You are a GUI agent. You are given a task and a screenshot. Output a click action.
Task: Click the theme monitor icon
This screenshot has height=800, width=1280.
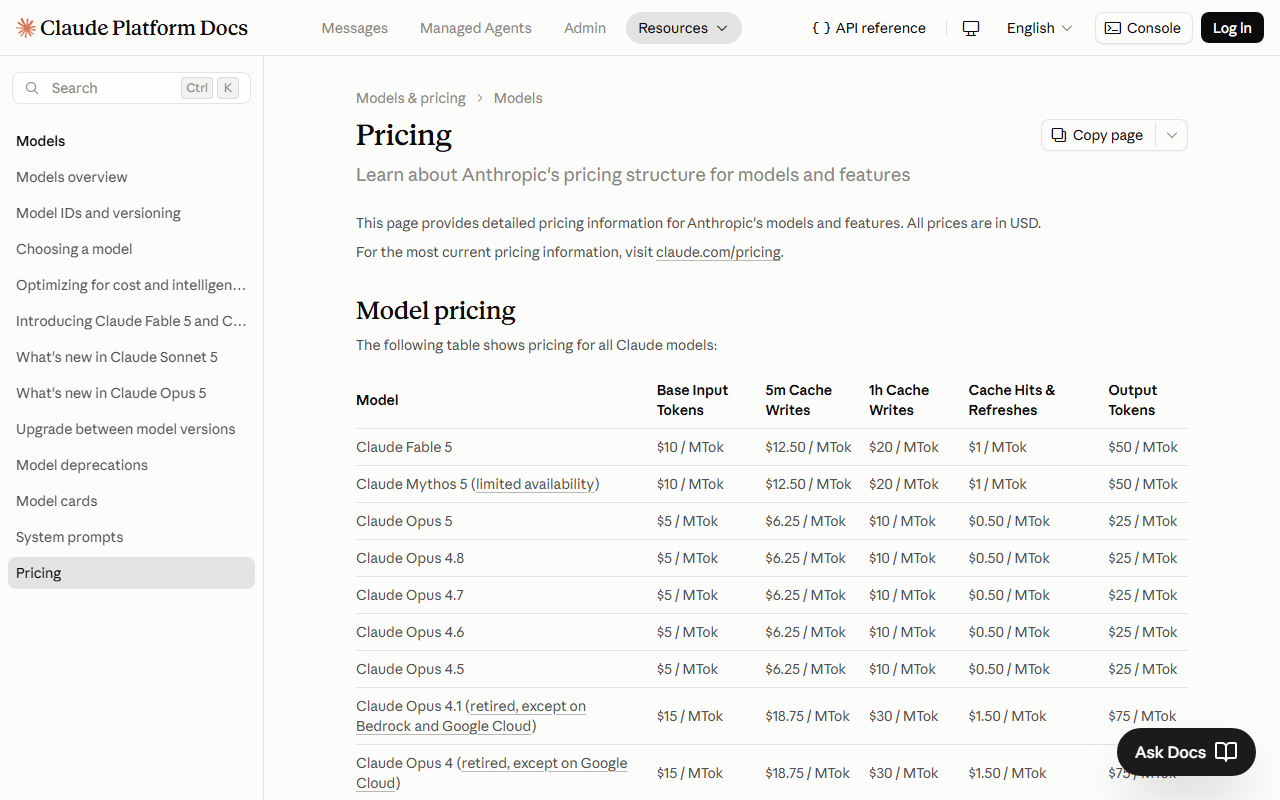tap(970, 28)
